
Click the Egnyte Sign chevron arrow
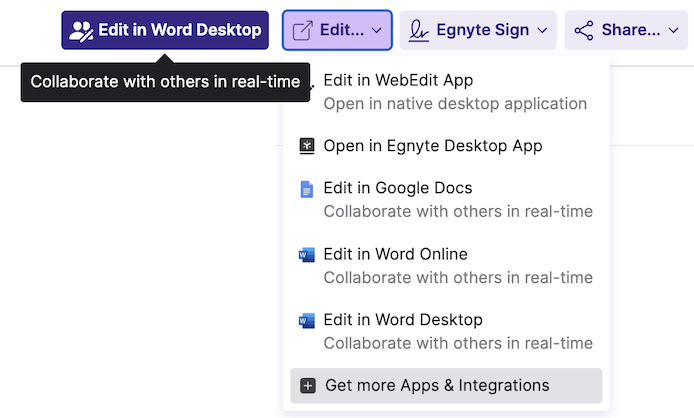pos(542,31)
